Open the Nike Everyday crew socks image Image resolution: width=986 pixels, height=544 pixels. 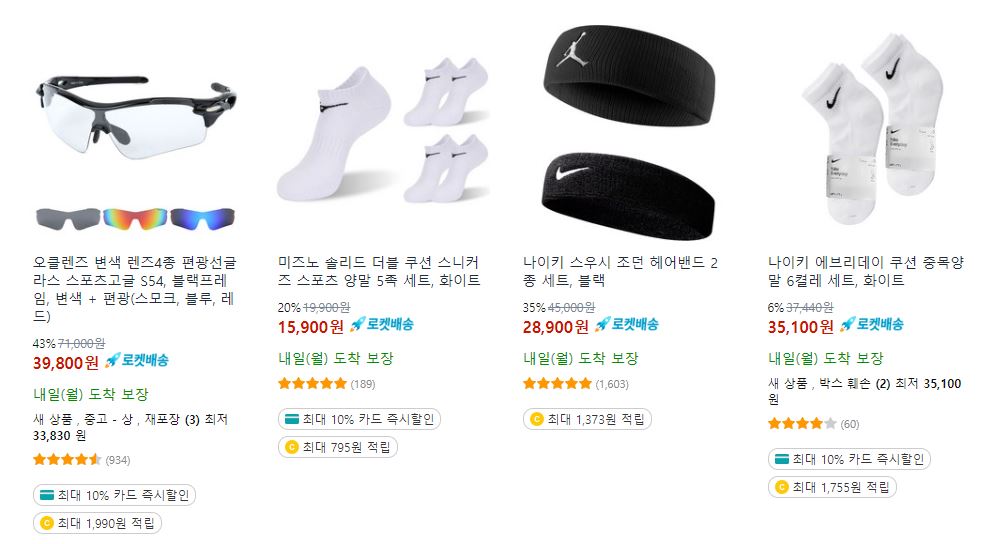click(871, 131)
